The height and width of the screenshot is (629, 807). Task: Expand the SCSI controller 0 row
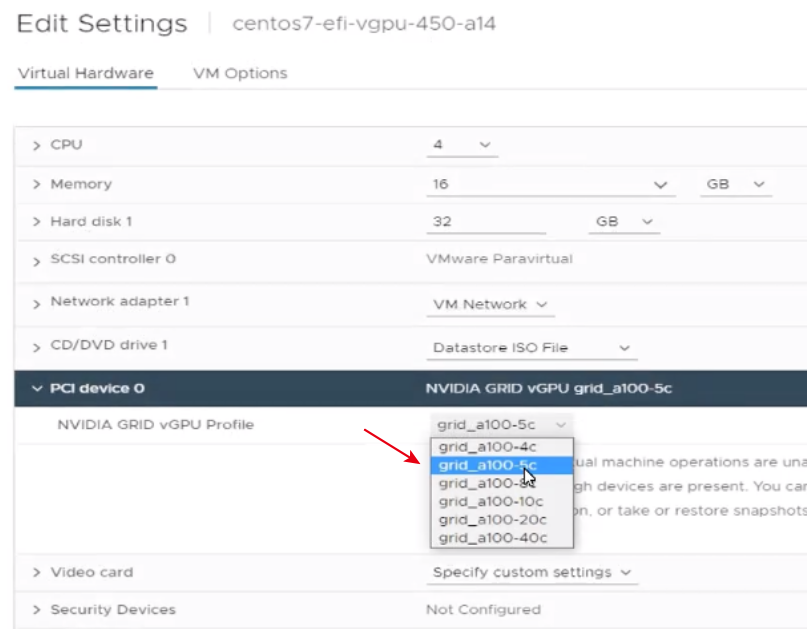[x=36, y=261]
